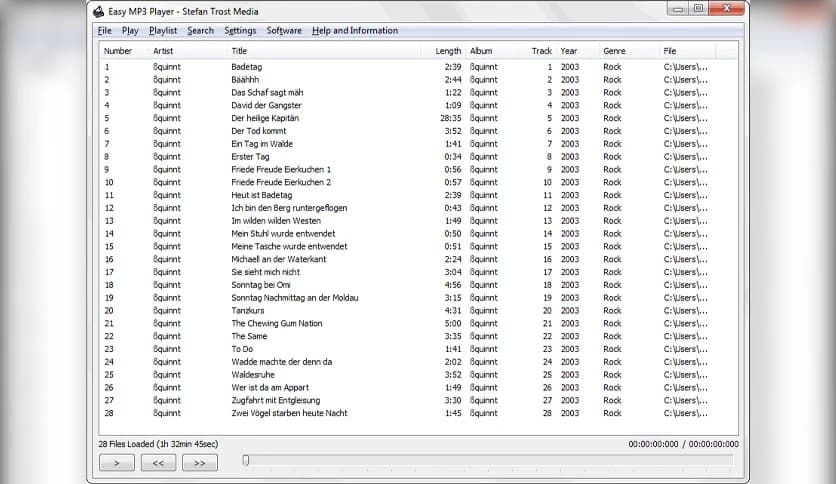Select the track Friede Freude Eierkuchen 2
This screenshot has width=836, height=484.
[281, 182]
